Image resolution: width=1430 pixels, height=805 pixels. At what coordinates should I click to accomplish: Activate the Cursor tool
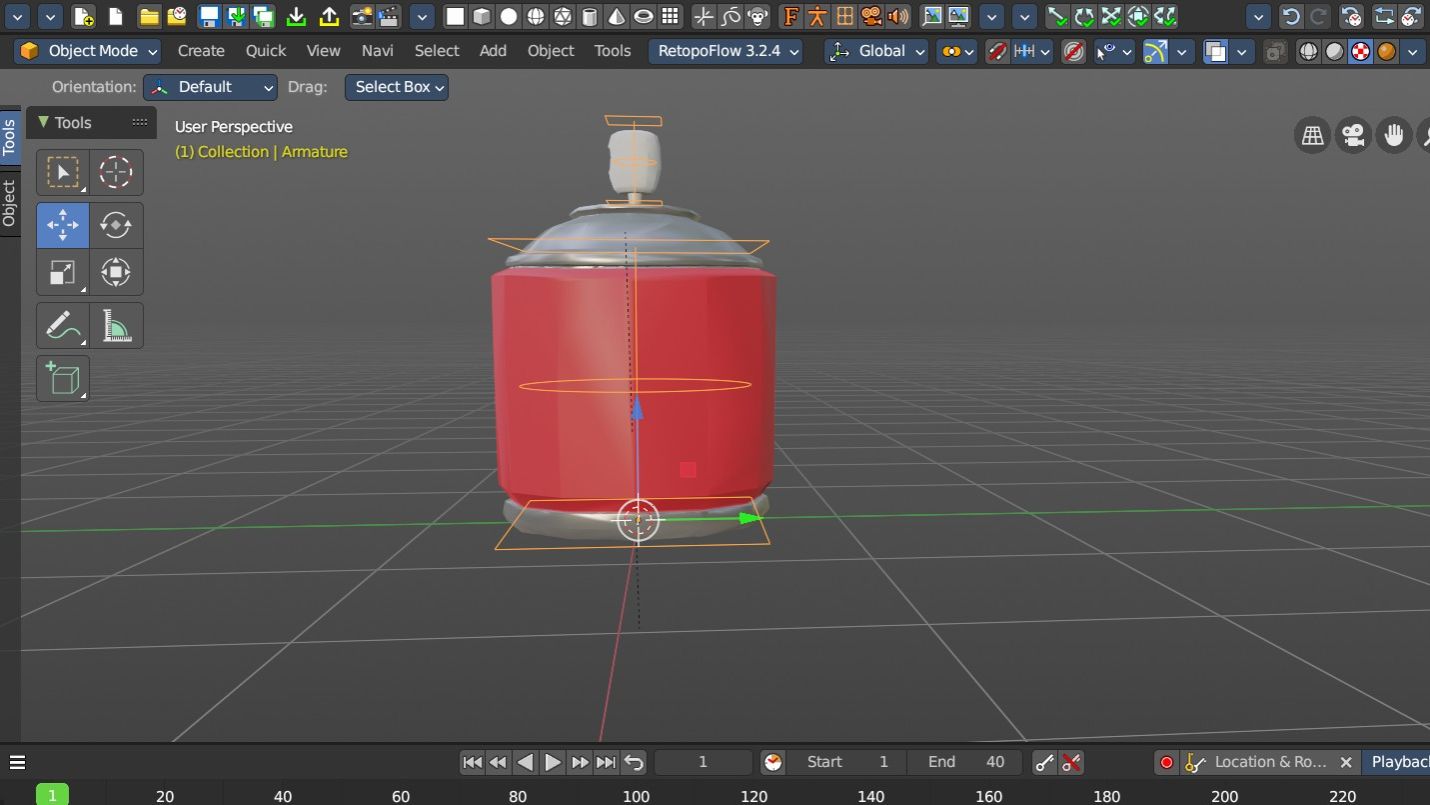click(x=116, y=173)
